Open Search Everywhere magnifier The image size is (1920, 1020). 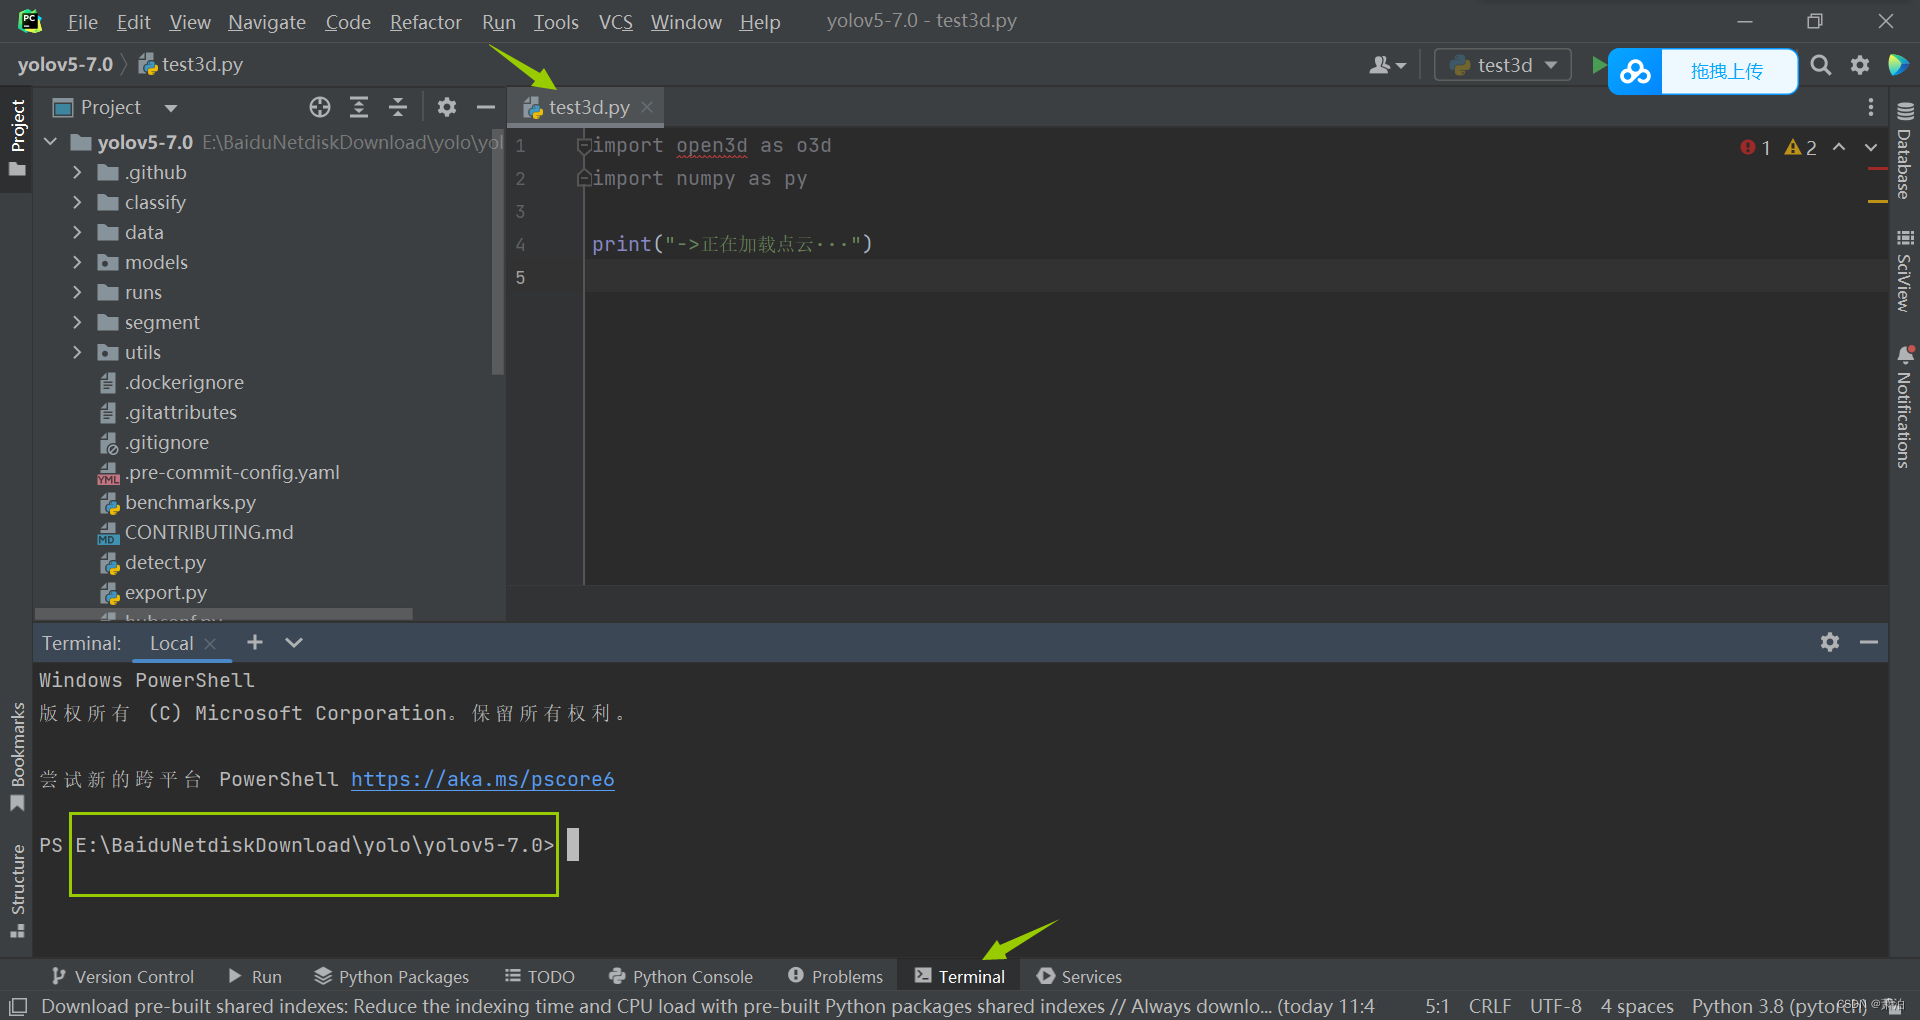coord(1820,65)
